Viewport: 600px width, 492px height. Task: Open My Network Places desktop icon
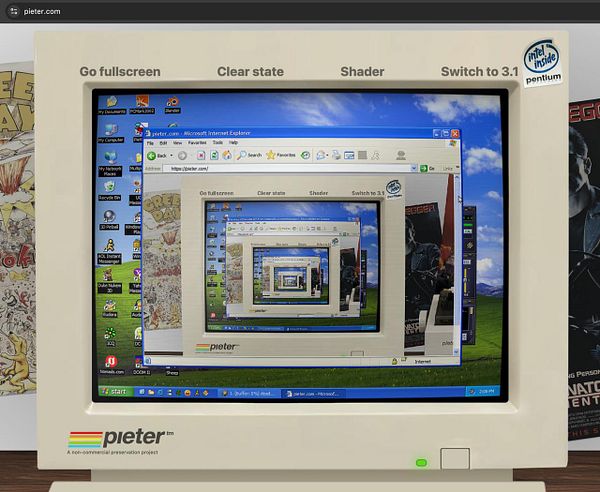[110, 164]
